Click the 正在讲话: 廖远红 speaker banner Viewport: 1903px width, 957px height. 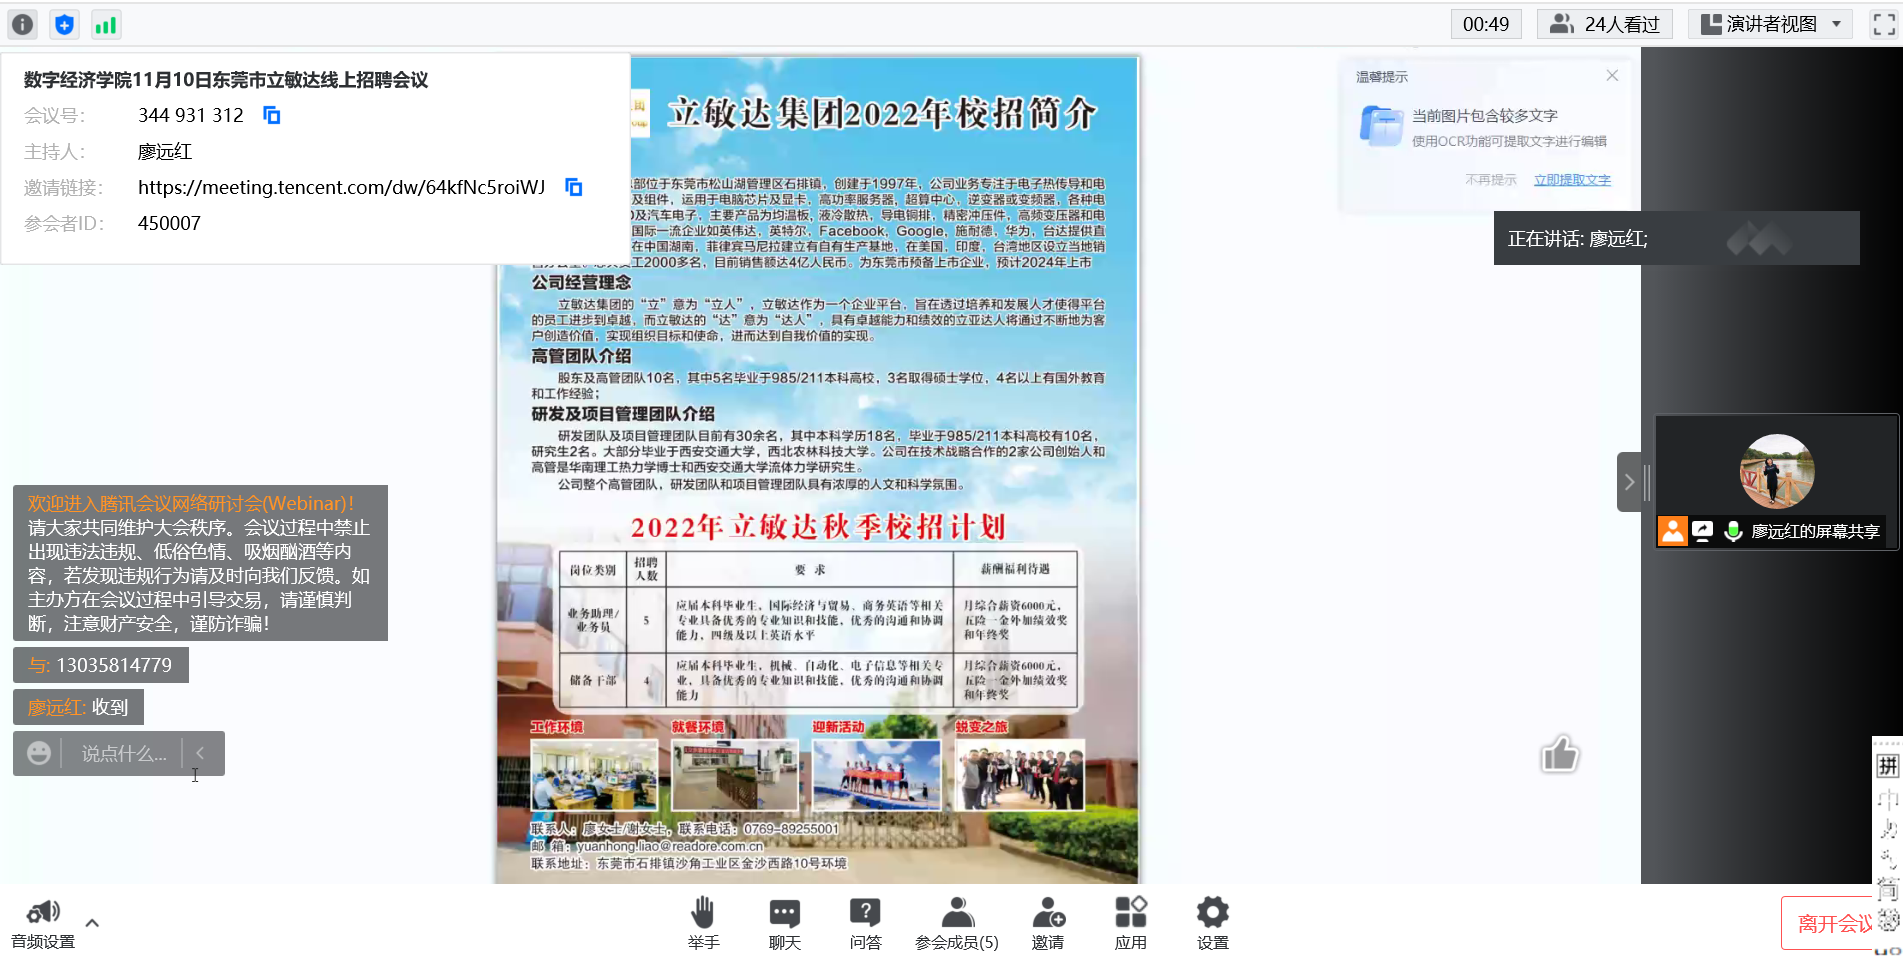(x=1676, y=238)
